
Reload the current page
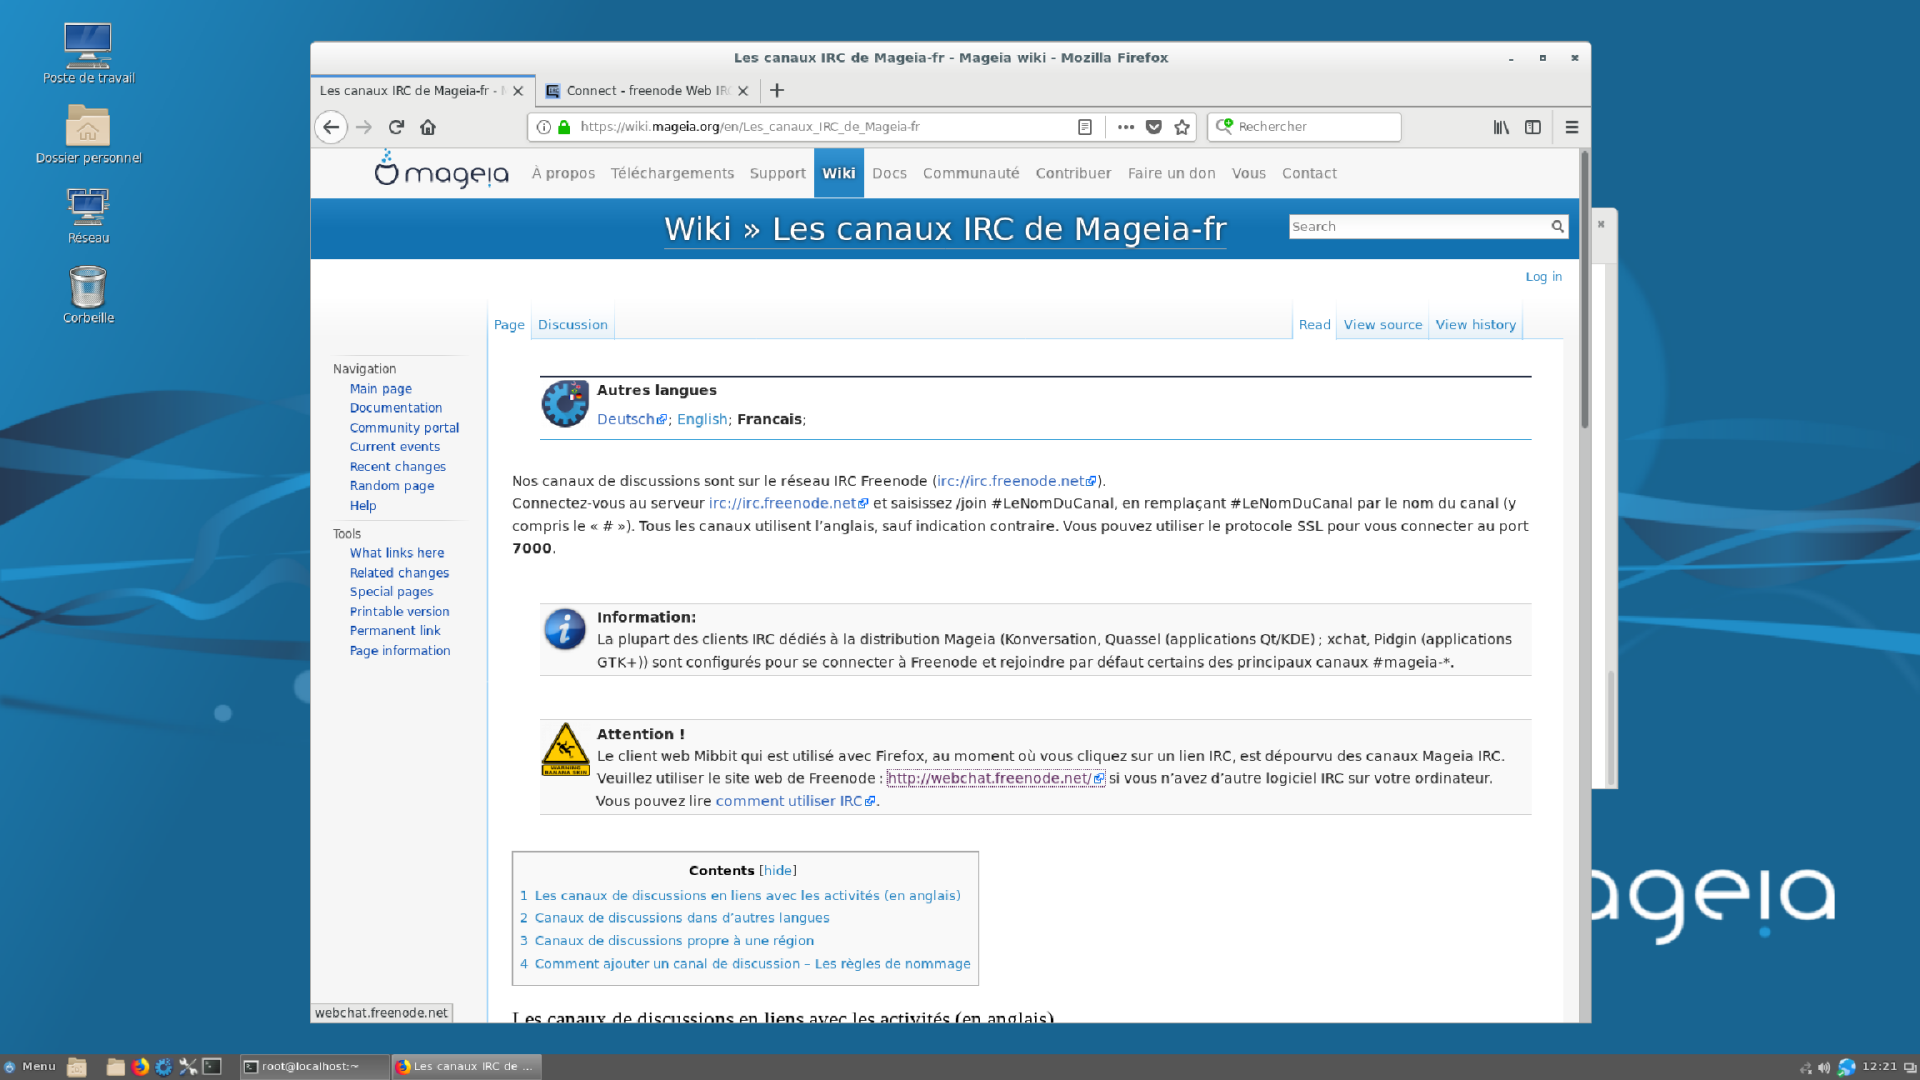coord(396,127)
